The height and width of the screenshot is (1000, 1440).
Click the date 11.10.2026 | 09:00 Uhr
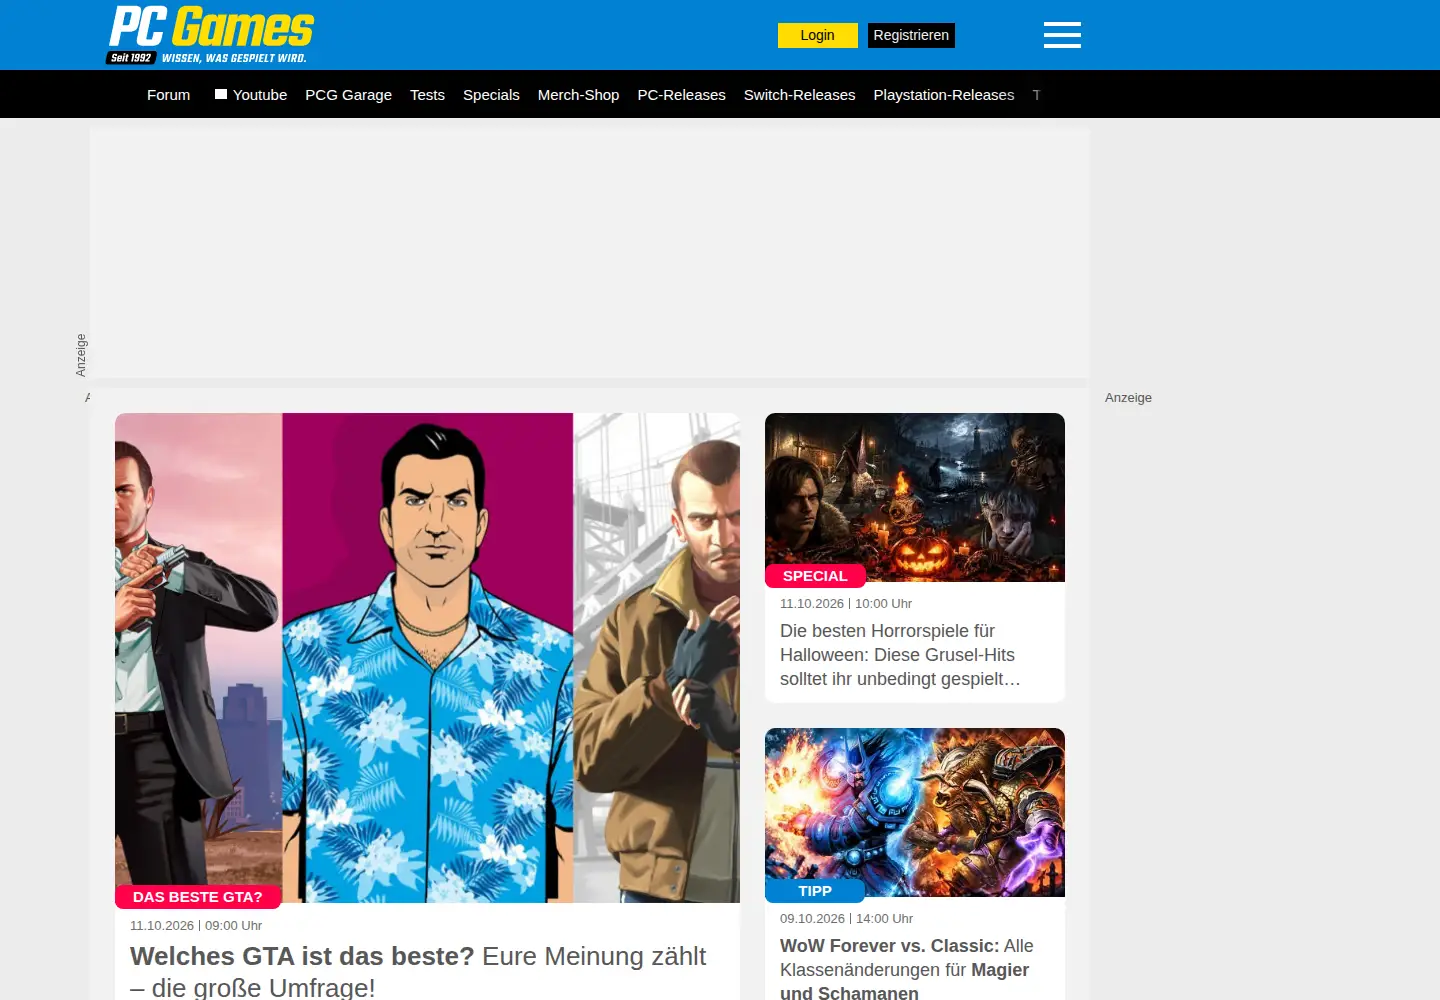click(x=196, y=926)
